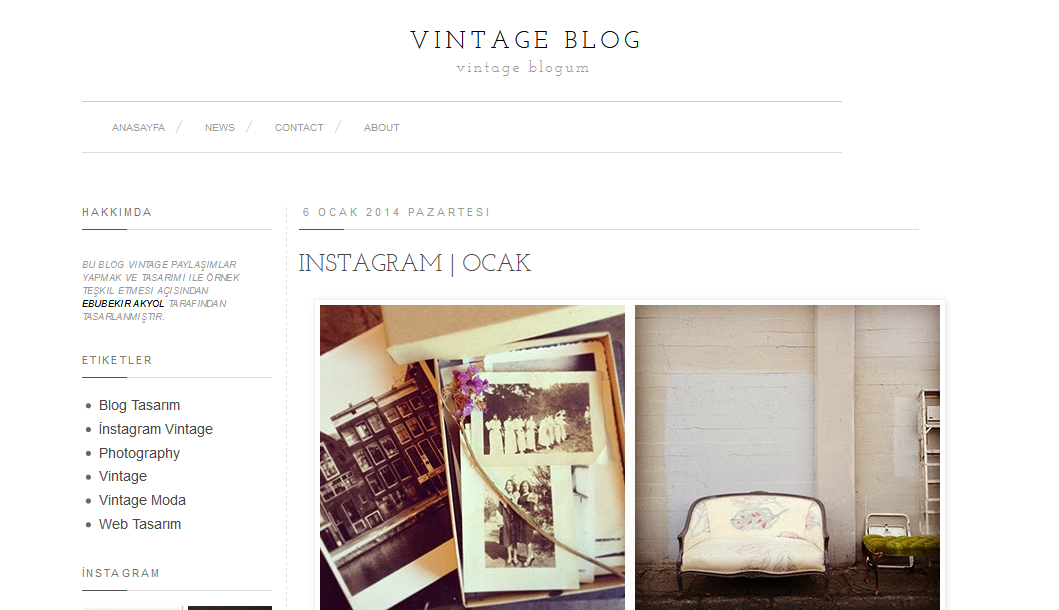Click the VINTAGE BLOG site title
Screen dimensions: 1059x610
(525, 40)
